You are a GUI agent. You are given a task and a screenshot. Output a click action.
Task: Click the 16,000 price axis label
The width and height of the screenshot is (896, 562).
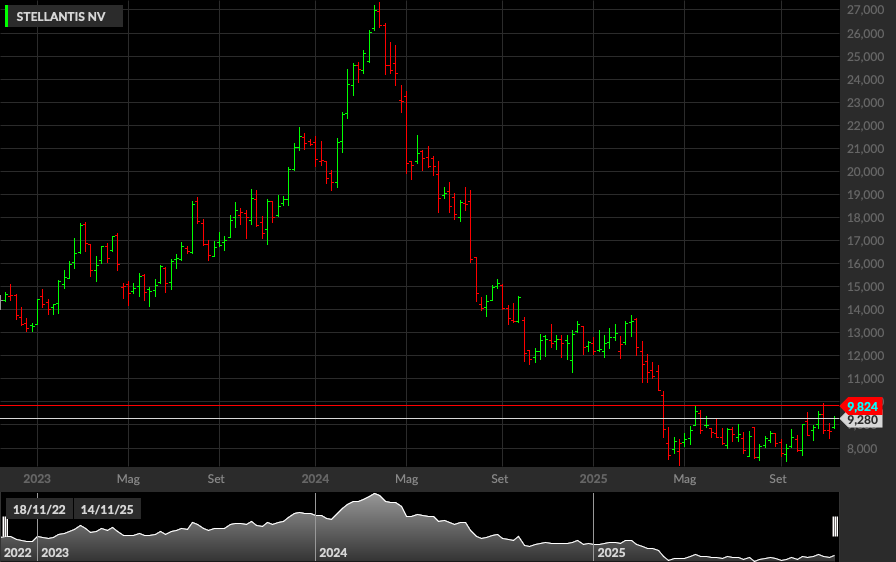(865, 264)
